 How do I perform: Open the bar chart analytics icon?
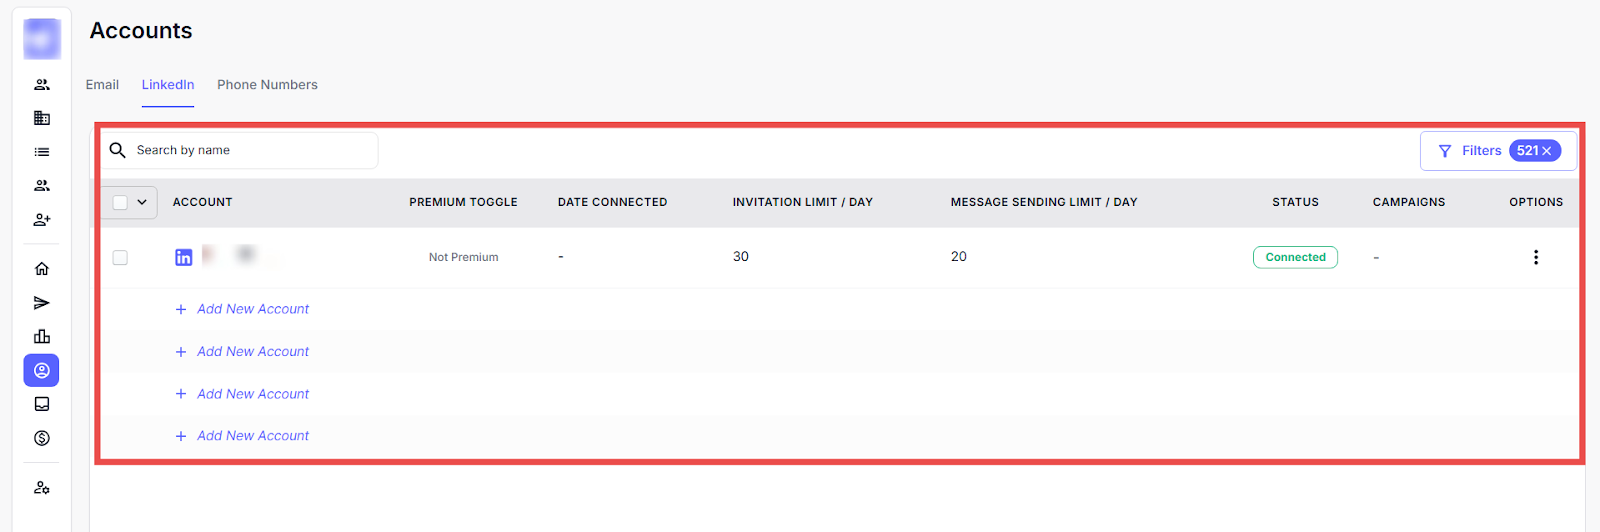(42, 337)
